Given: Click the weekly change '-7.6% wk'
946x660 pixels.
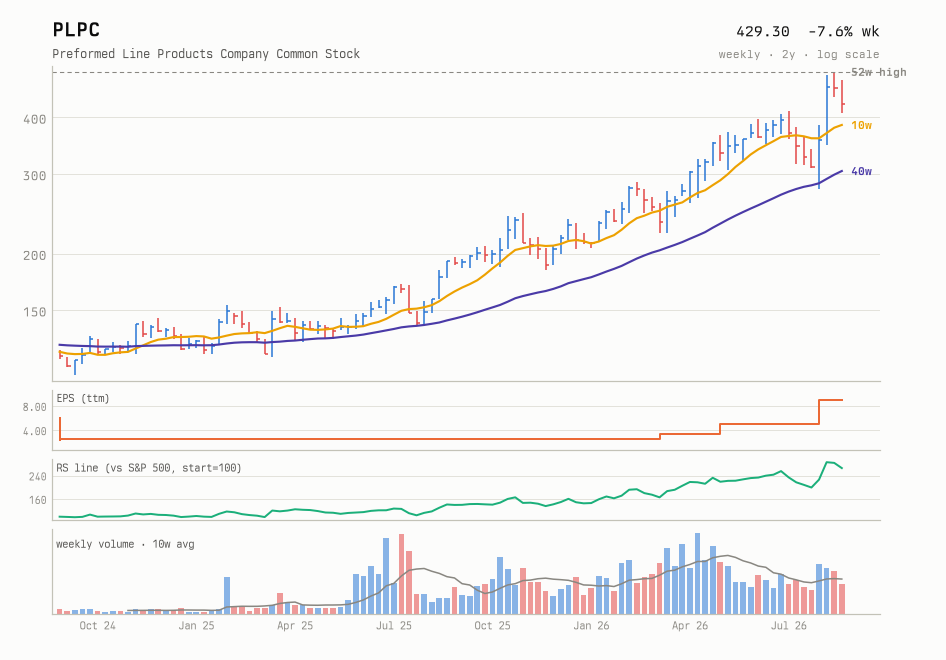Looking at the screenshot, I should pyautogui.click(x=843, y=31).
